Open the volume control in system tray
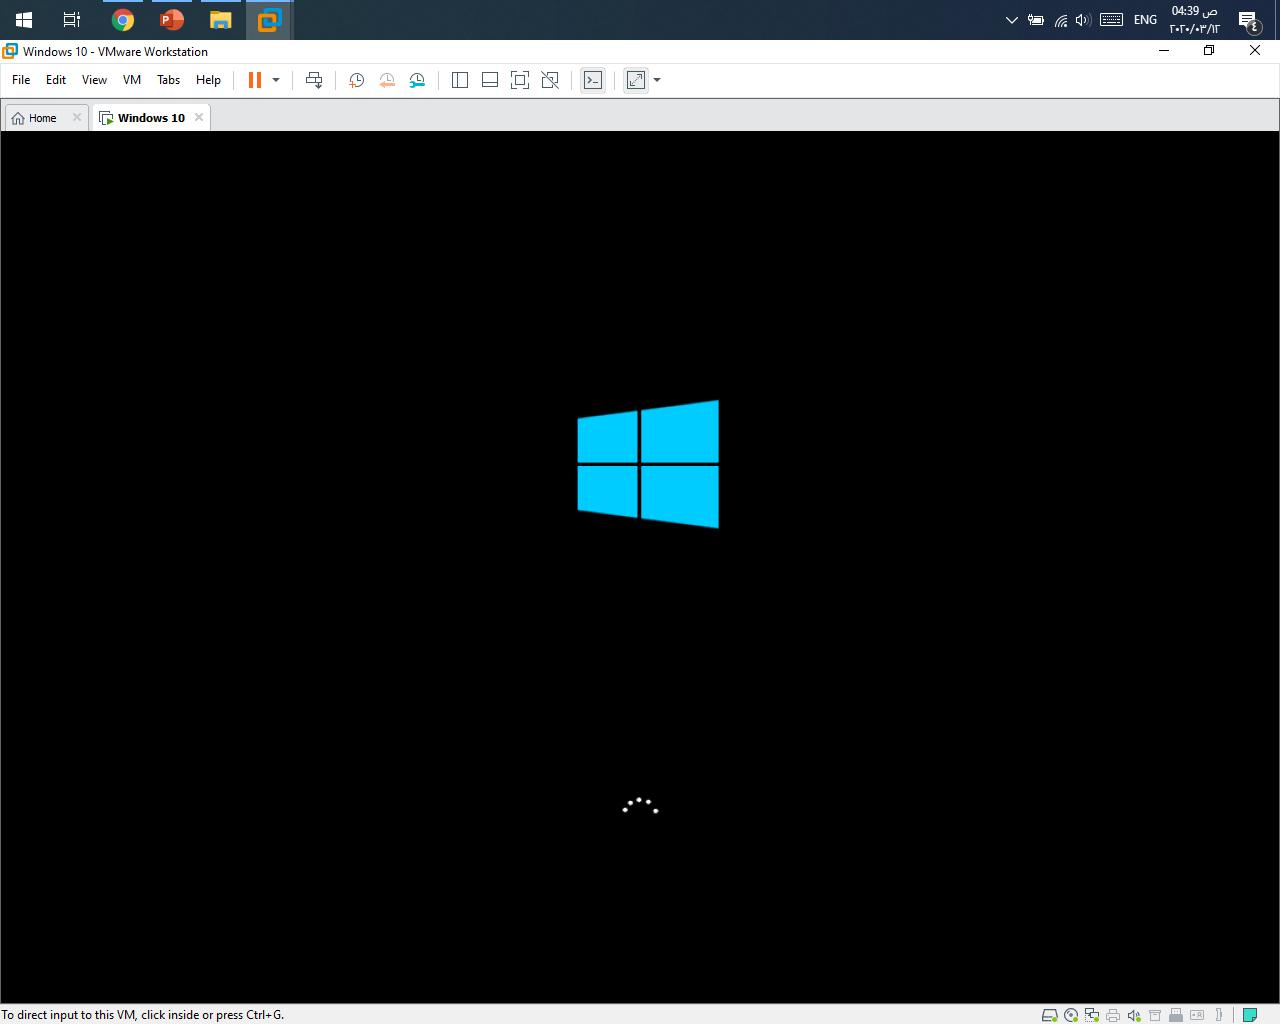 click(x=1083, y=20)
